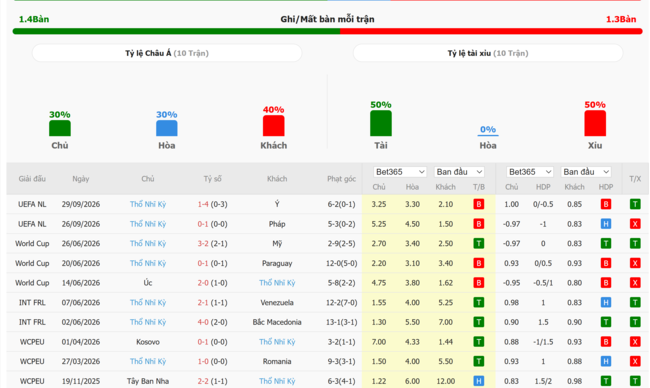Click the green T T/X badge in the Mỹ row

coord(635,243)
